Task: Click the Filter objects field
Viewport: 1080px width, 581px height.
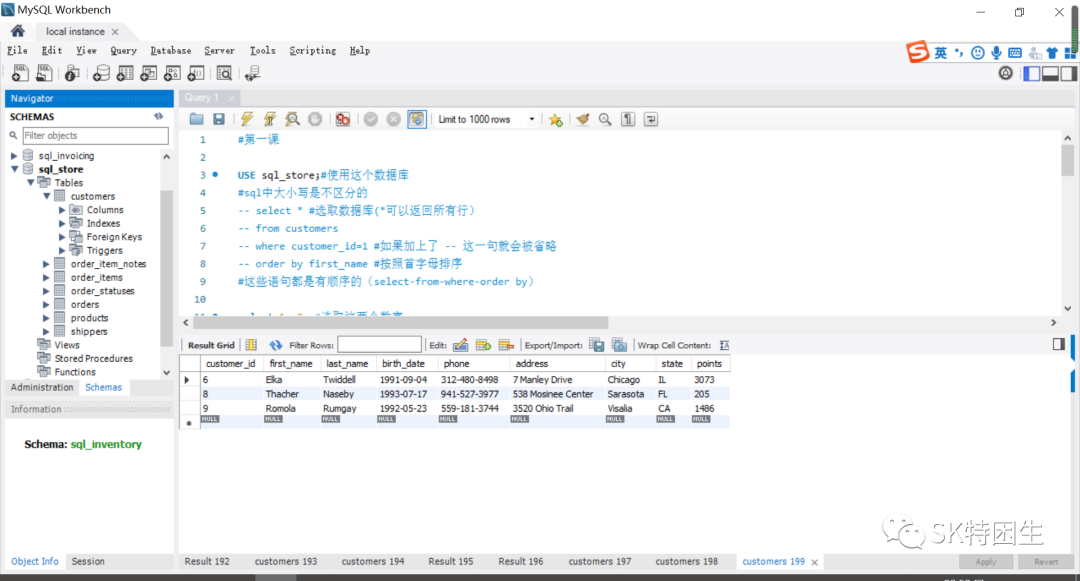Action: 95,136
